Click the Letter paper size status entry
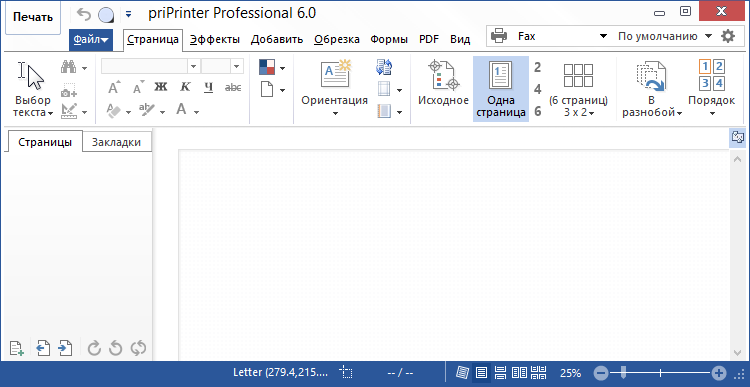The image size is (750, 387). pos(281,373)
